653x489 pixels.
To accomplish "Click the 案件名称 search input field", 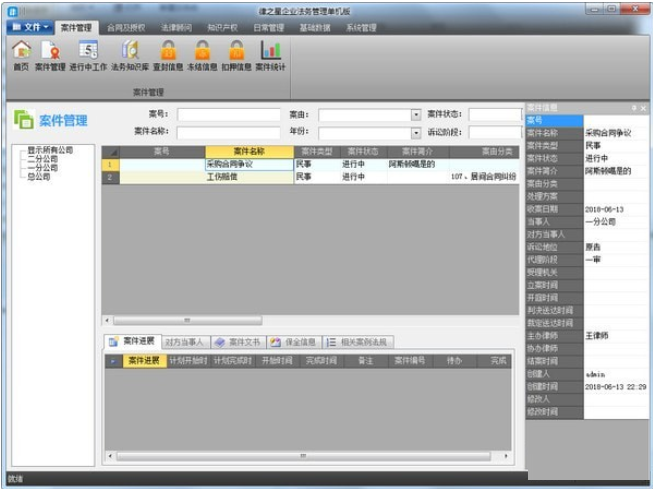I will (229, 132).
